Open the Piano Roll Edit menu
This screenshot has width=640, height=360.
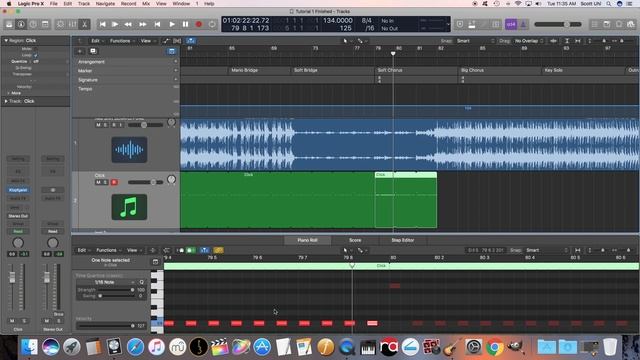point(83,250)
